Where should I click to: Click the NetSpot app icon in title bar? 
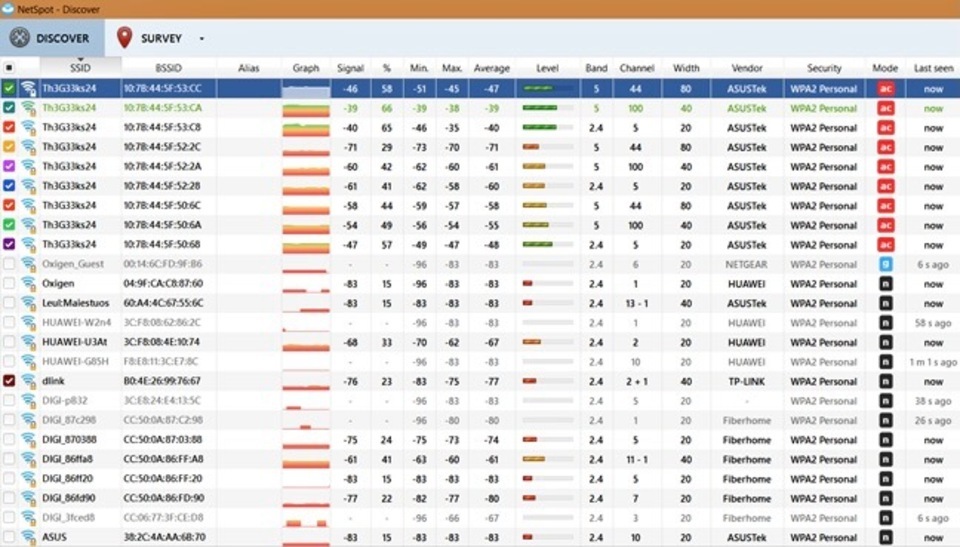[x=8, y=9]
